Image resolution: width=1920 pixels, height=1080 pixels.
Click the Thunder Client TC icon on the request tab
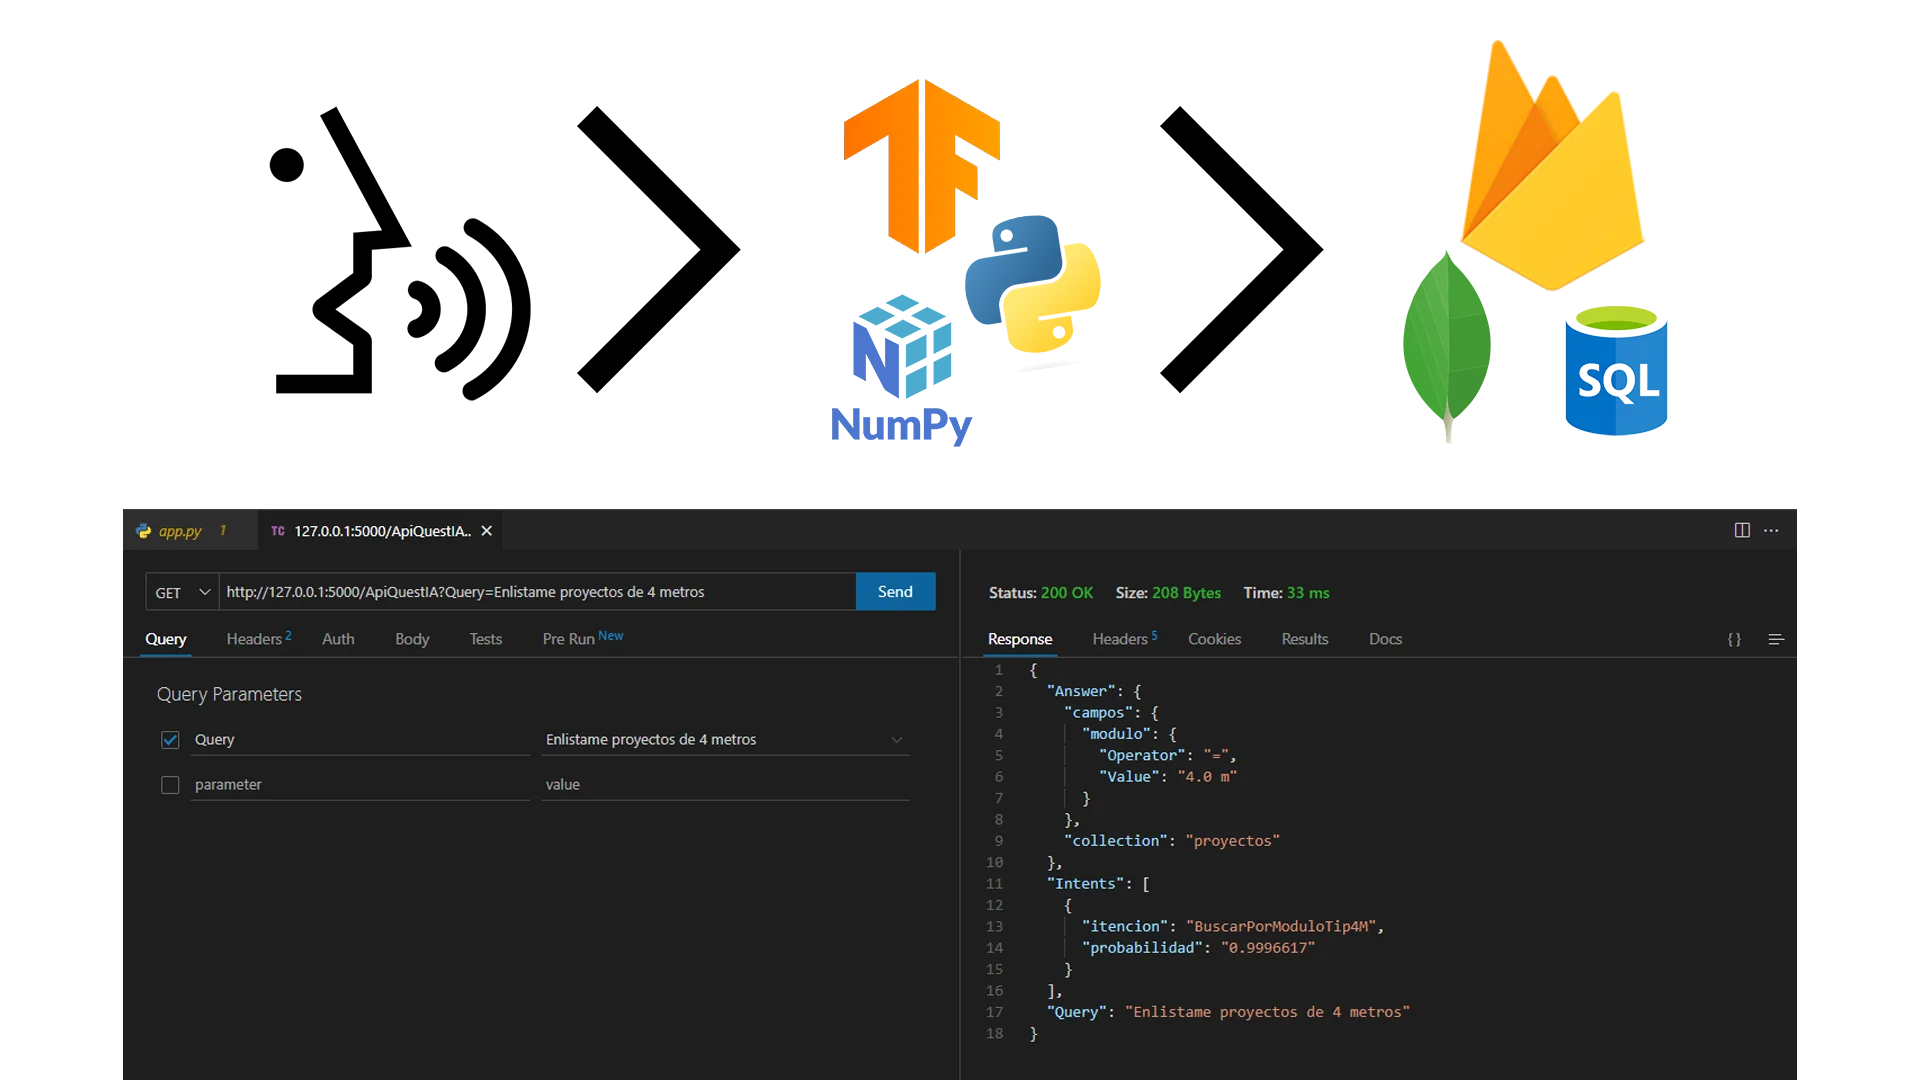click(278, 531)
